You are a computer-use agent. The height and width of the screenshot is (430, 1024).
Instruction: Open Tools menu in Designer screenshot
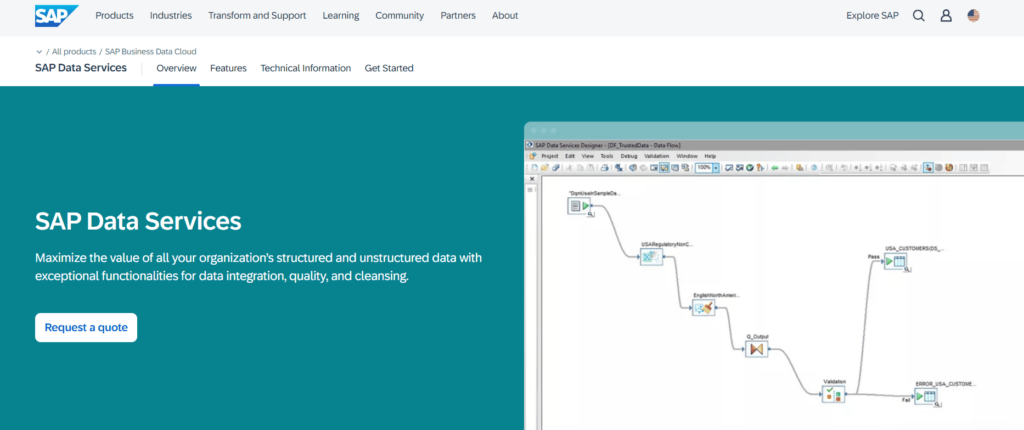[607, 156]
